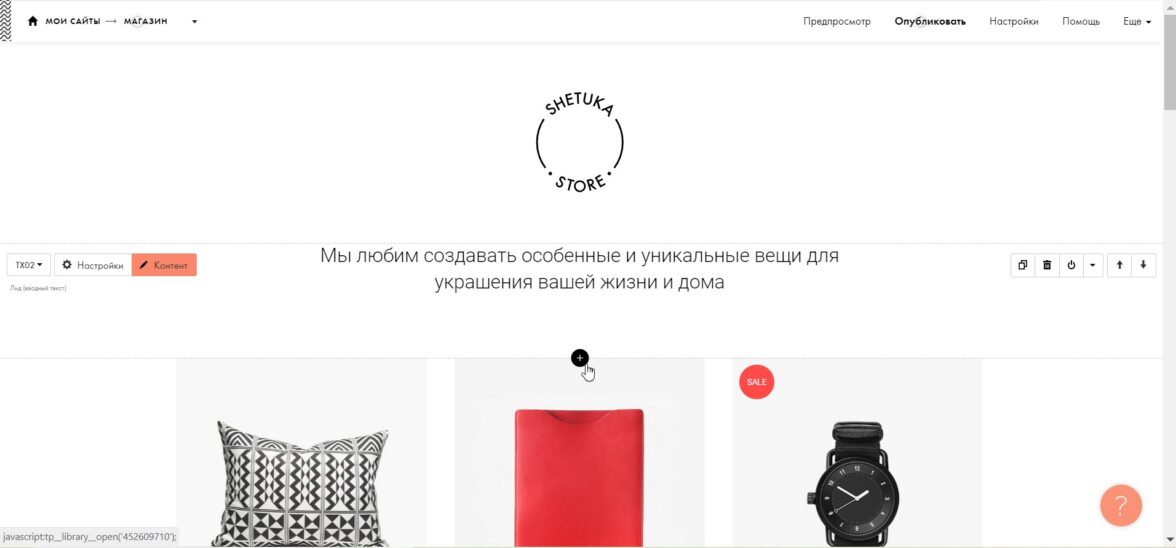
Task: Click Опубликовать in the top menu
Action: click(930, 22)
